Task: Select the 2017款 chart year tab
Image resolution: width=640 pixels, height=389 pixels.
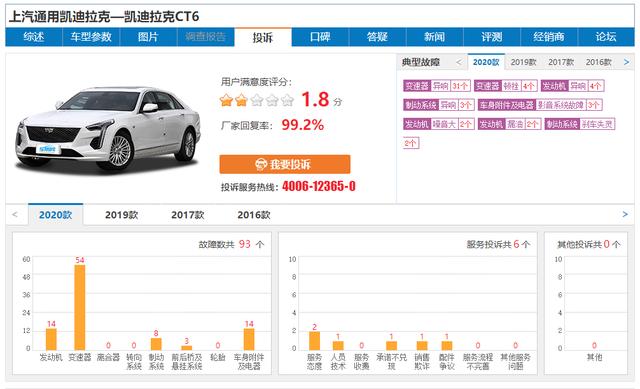Action: 188,215
